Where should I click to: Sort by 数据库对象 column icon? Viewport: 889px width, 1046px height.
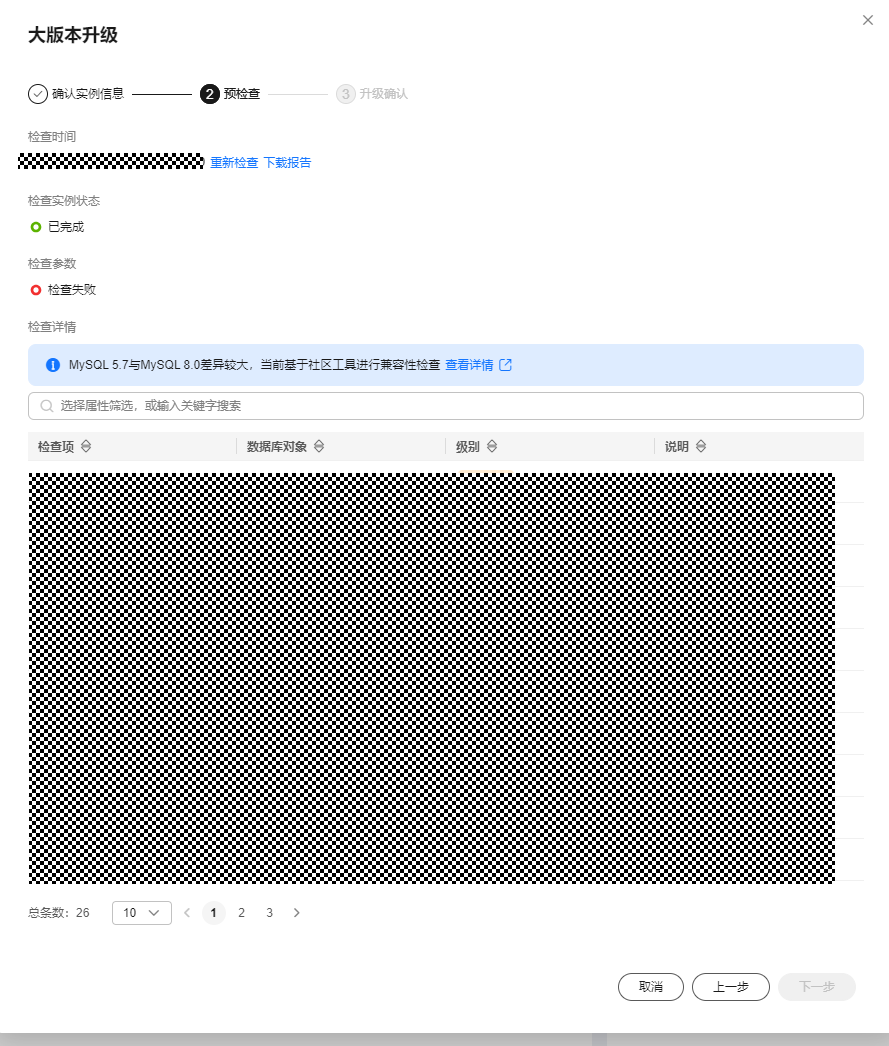[x=319, y=446]
